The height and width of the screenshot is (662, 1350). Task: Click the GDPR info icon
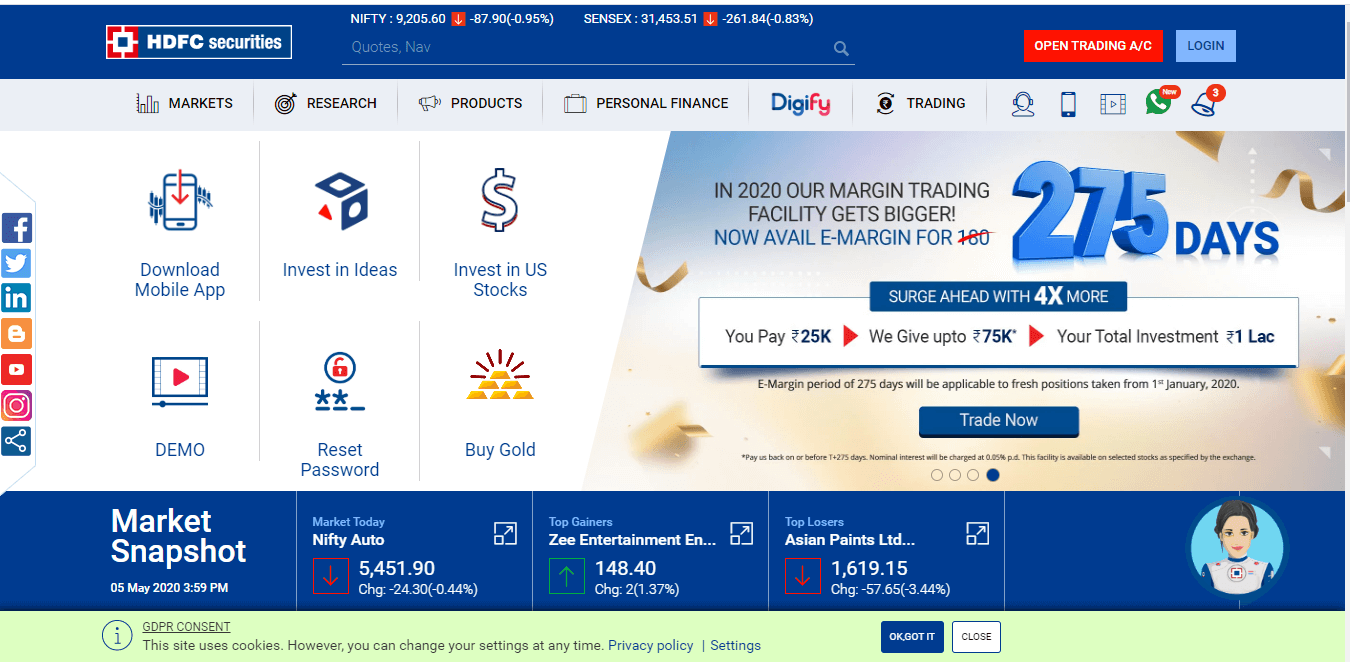(116, 636)
